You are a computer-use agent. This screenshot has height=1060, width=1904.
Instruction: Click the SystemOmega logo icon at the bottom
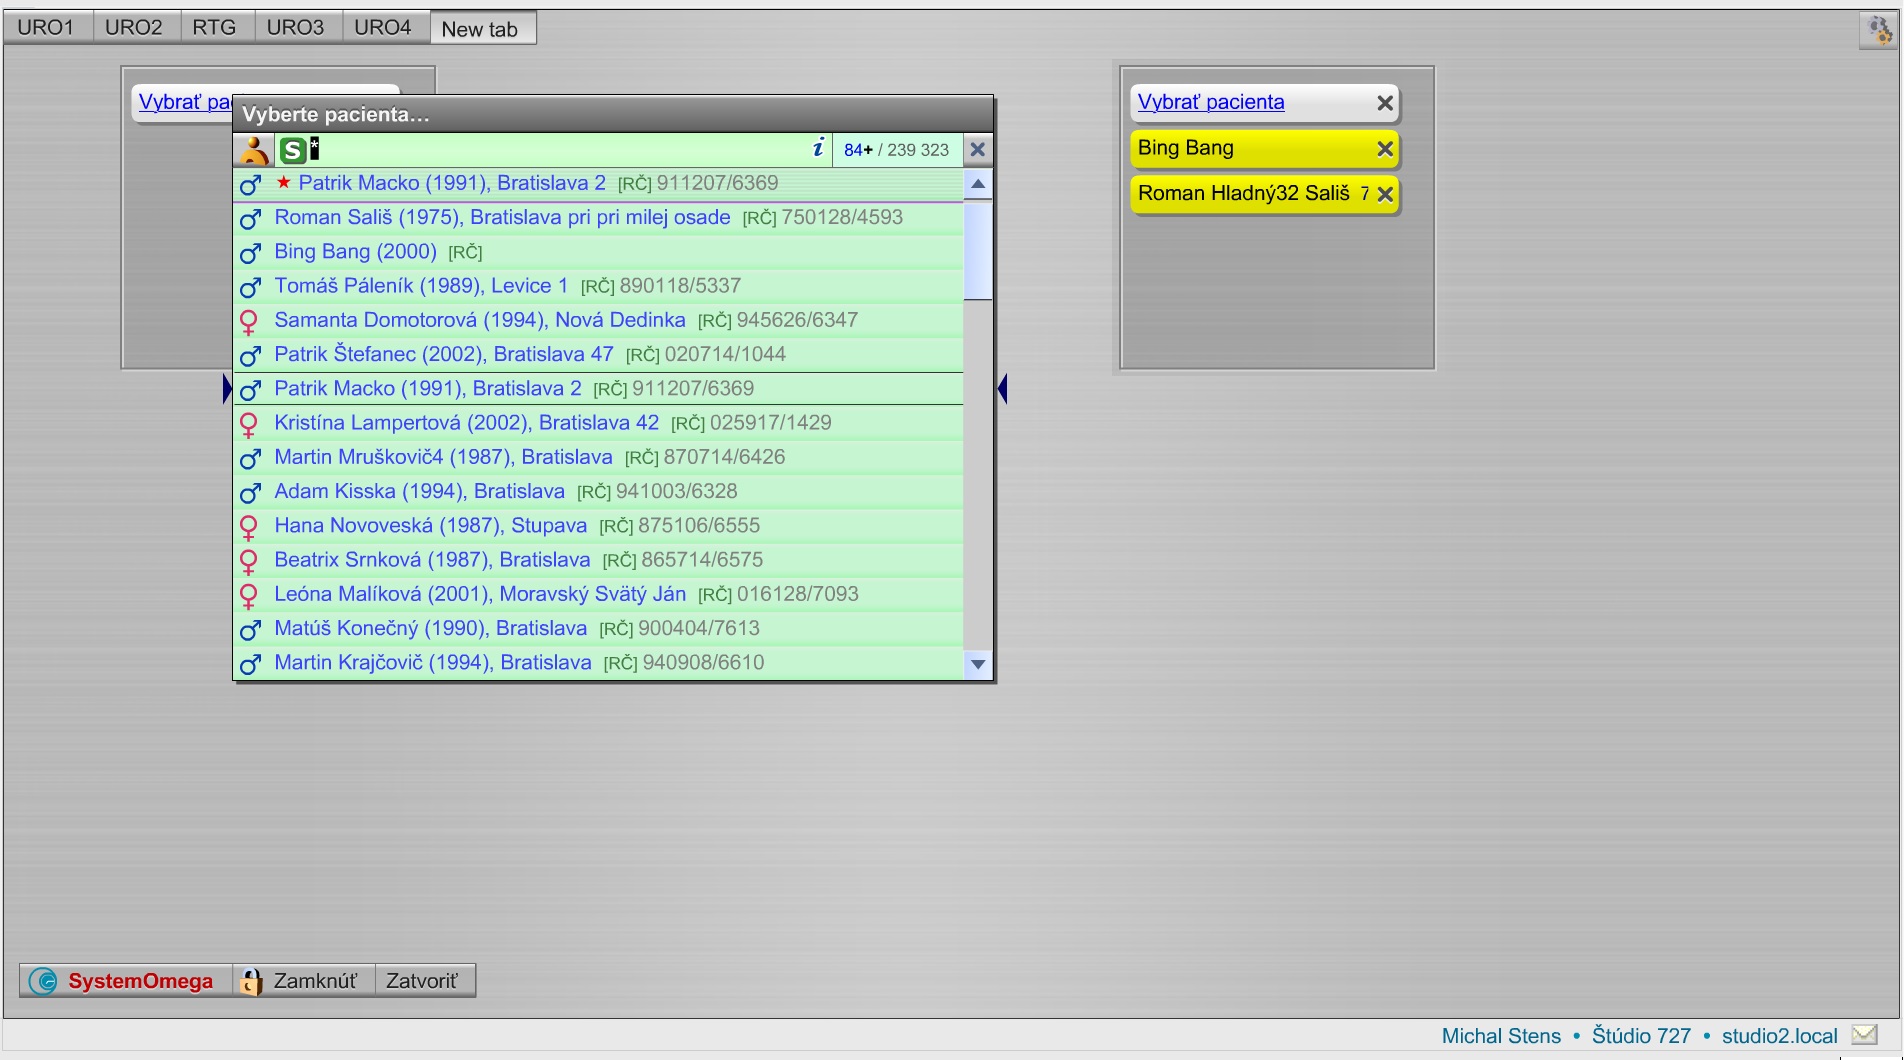pos(42,980)
